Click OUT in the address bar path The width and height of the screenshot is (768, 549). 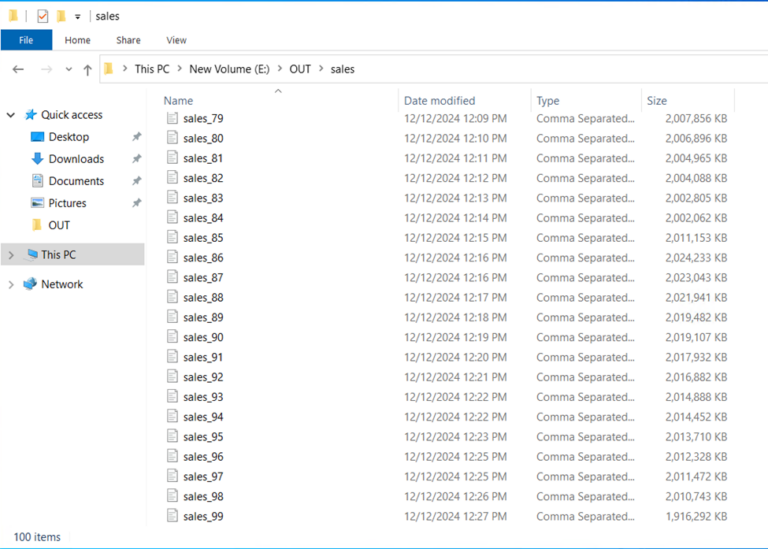point(300,69)
